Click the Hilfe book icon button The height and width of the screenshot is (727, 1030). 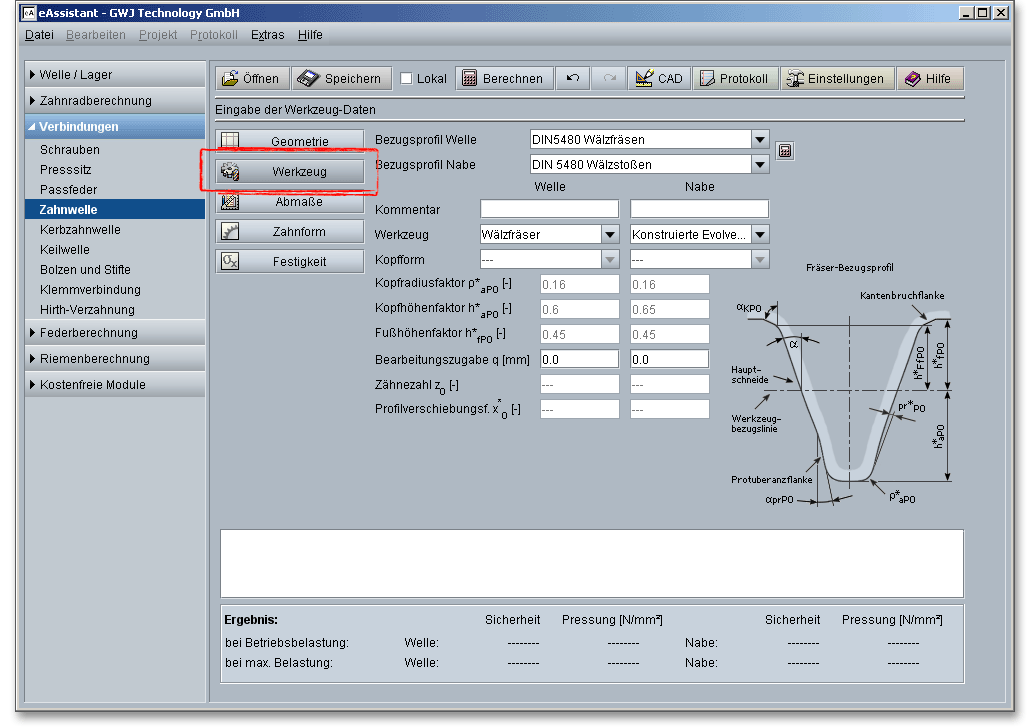click(929, 79)
